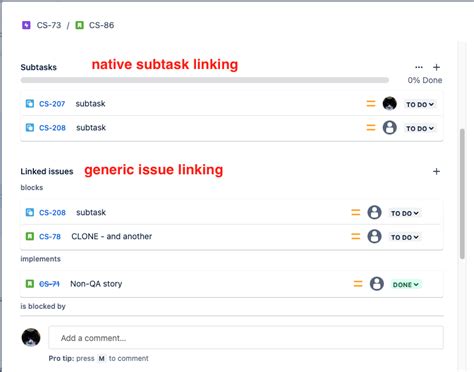Viewport: 474px width, 372px height.
Task: Click the 'Non-QA story' summary text
Action: tap(96, 284)
